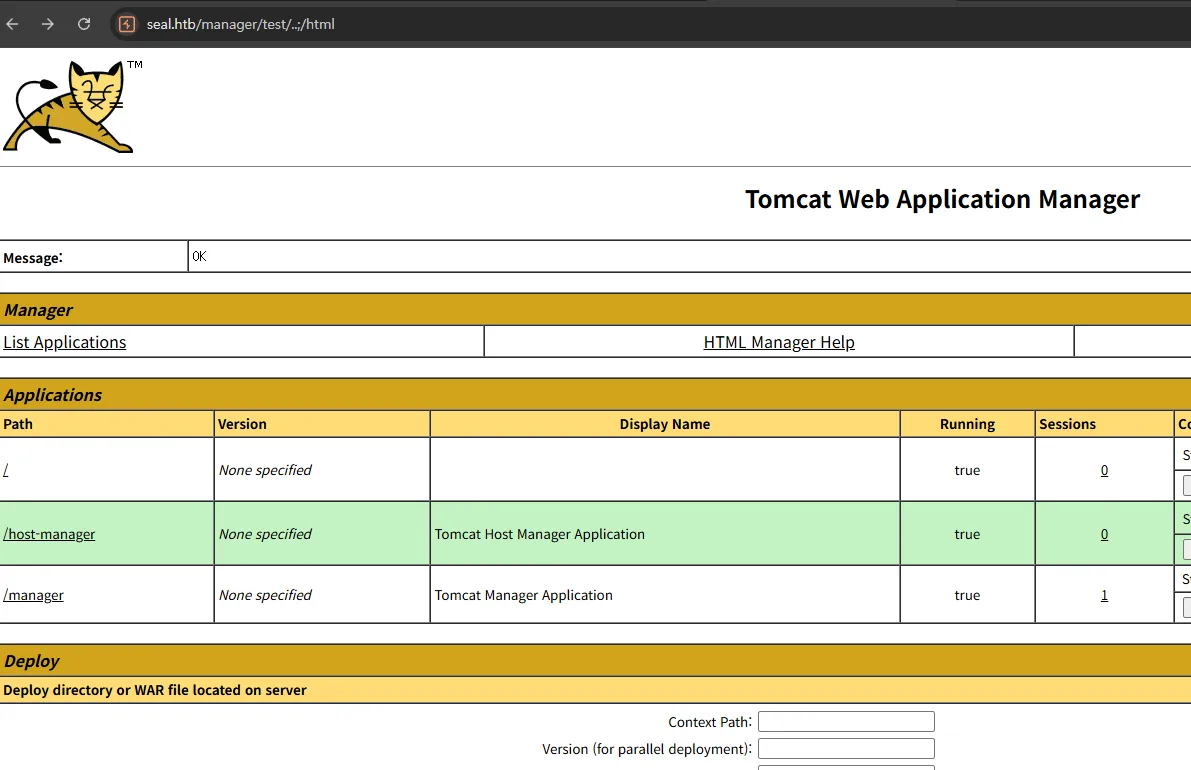Click the 'Applications' section header
Image resolution: width=1191 pixels, height=770 pixels.
click(x=596, y=395)
